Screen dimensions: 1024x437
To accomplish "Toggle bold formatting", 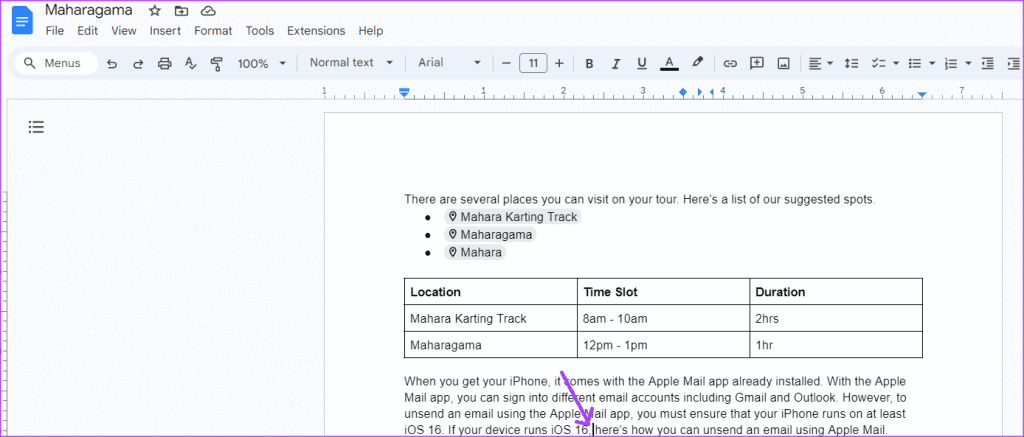I will pyautogui.click(x=589, y=63).
